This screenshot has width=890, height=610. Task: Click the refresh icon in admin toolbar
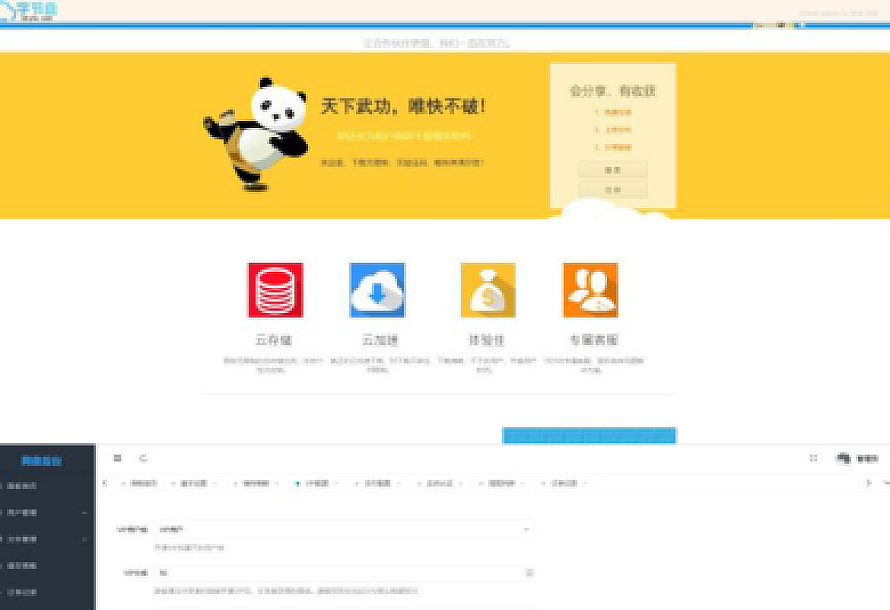tap(143, 458)
